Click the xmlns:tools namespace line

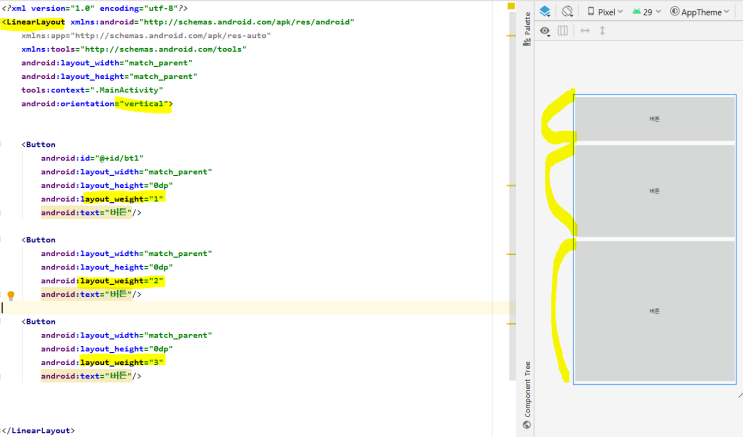click(x=134, y=49)
